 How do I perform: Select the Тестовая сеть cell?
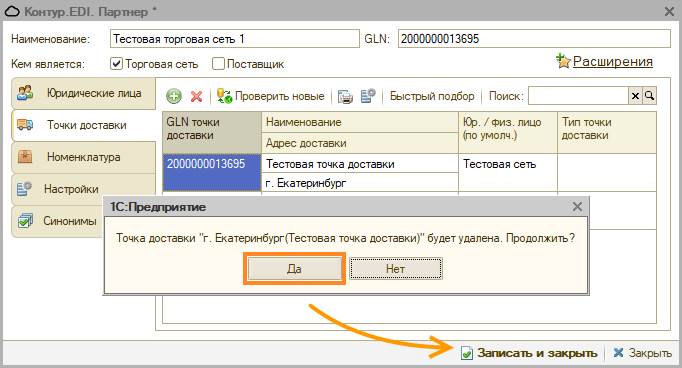tap(508, 172)
